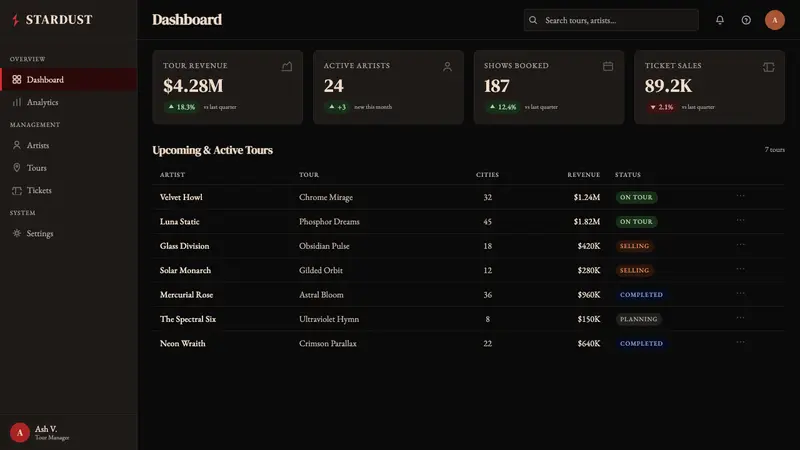Open Artists management page
The image size is (800, 450).
click(x=68, y=145)
